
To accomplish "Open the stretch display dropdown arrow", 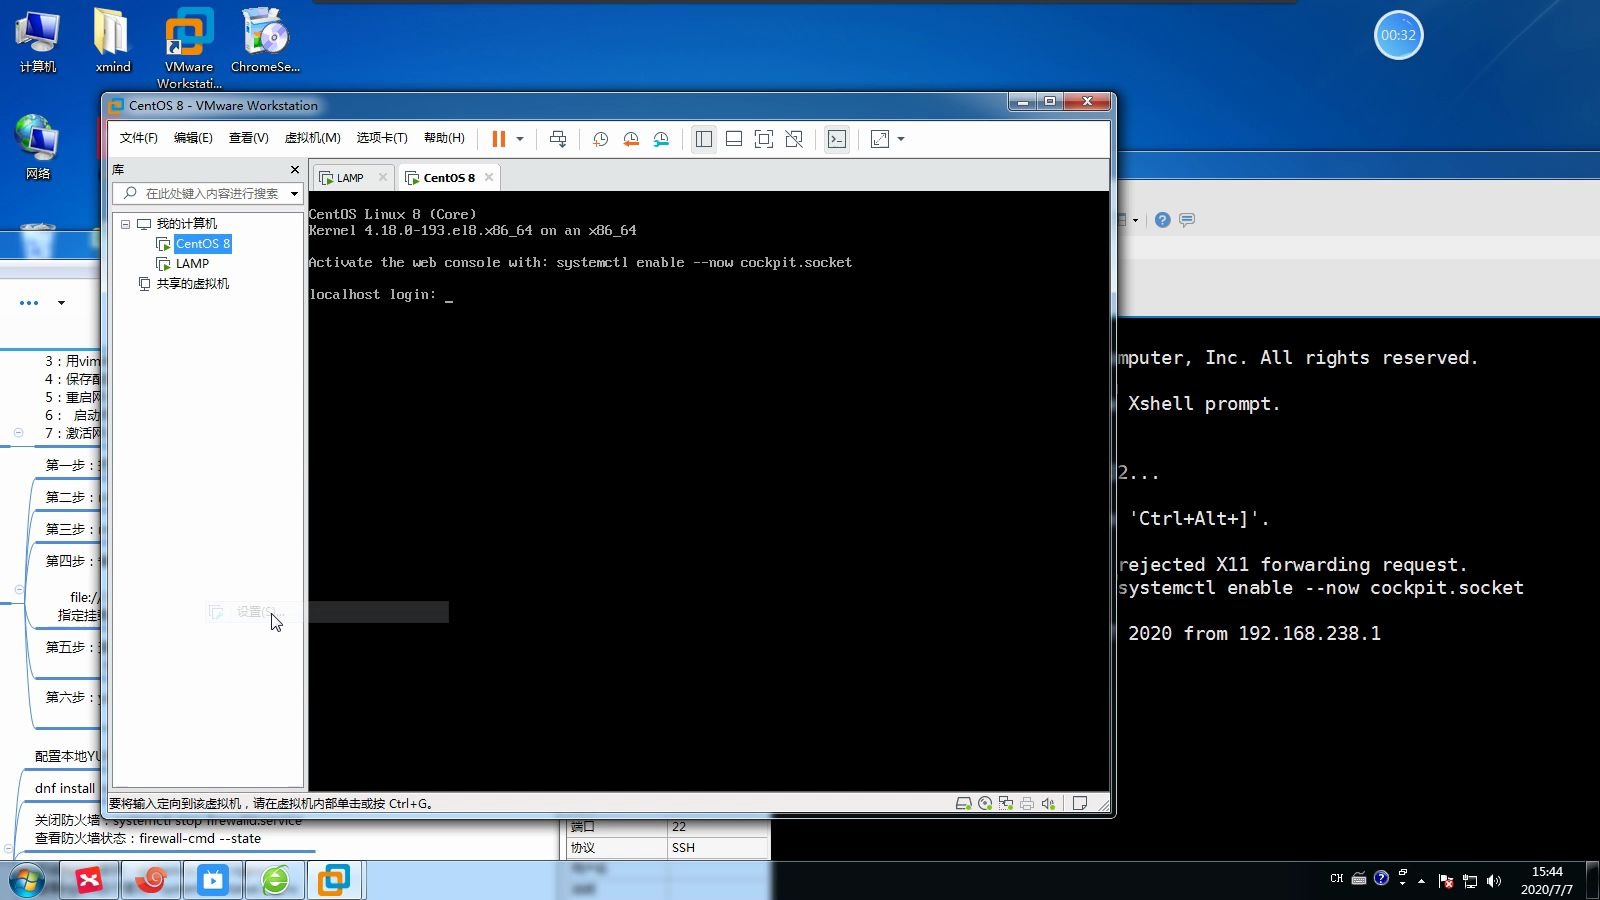I will (901, 139).
